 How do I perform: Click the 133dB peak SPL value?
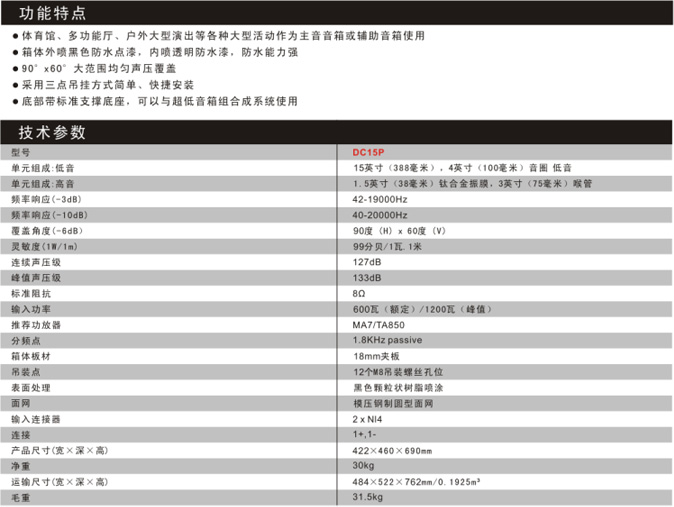[x=366, y=278]
